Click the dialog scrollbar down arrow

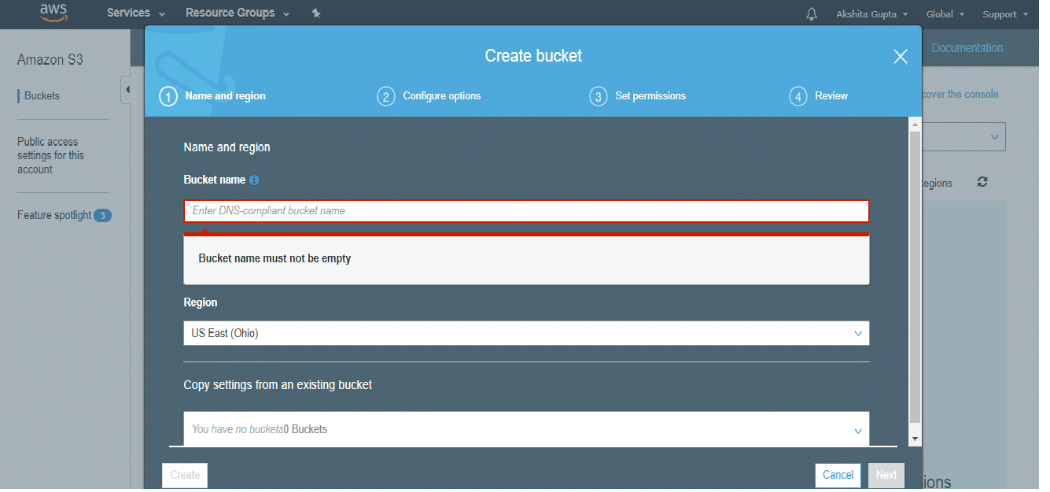[x=915, y=439]
